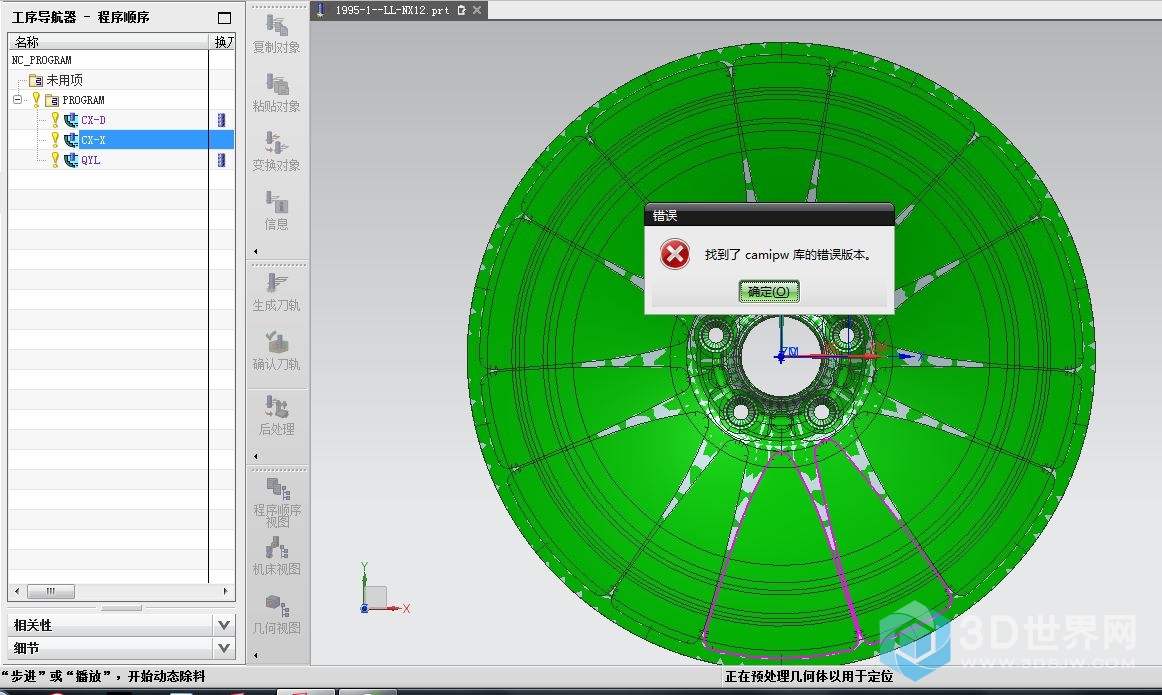Click the 正在预处理几何体以用于定位 status text
Viewport: 1162px width, 695px height.
point(809,676)
